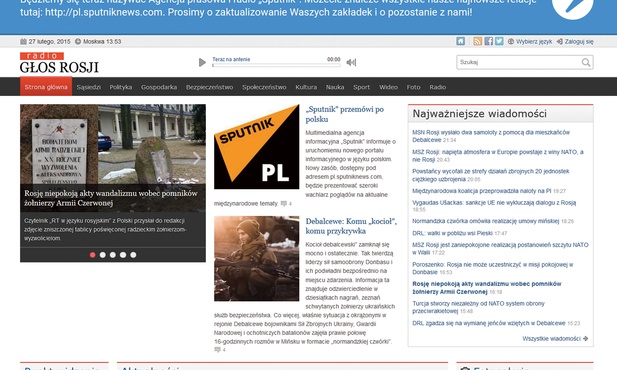Viewport: 617px width, 370px height.
Task: Open news Międzynarodowa koalicja przeprowadziła naloty
Action: pos(482,191)
